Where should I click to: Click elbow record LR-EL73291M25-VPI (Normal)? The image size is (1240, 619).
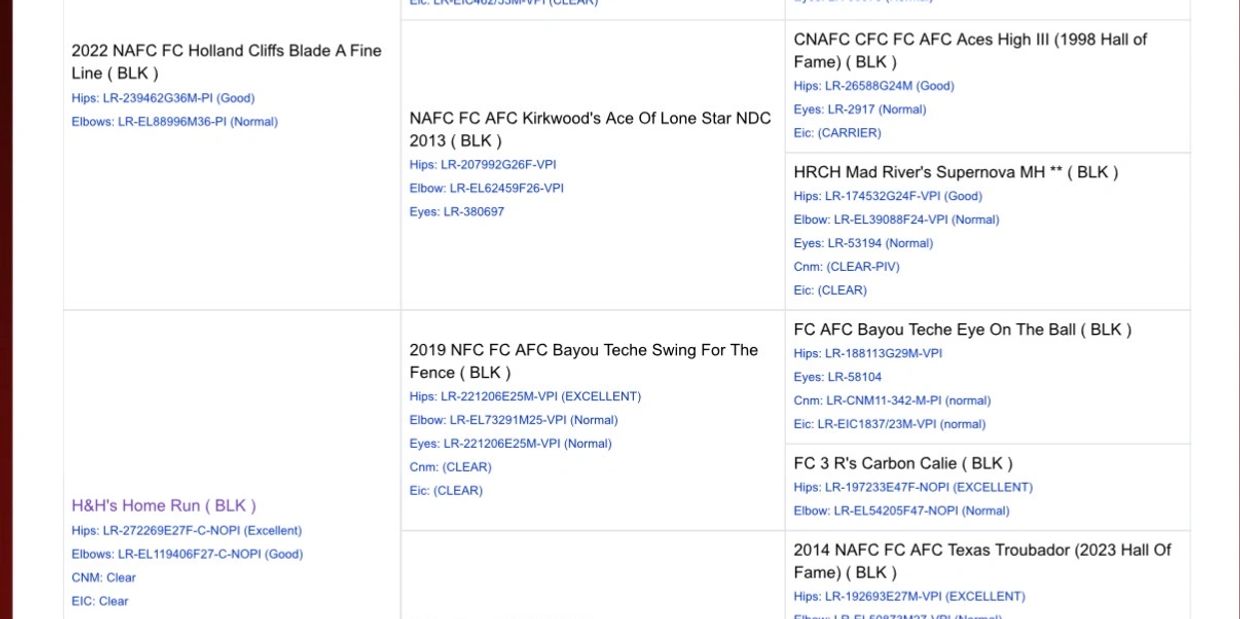[x=513, y=420]
